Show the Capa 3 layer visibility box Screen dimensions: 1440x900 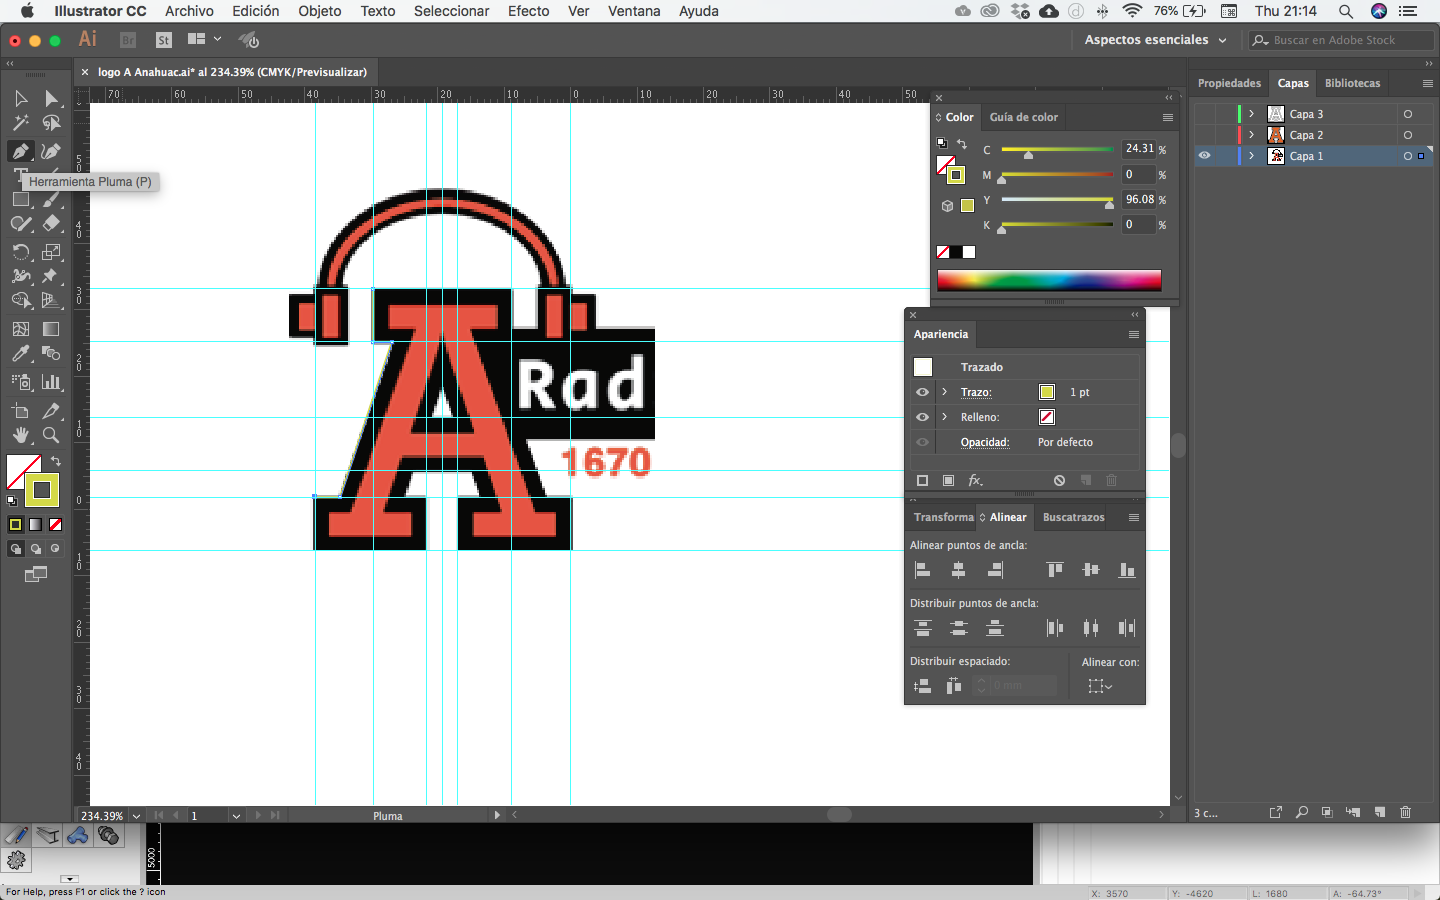point(1205,114)
